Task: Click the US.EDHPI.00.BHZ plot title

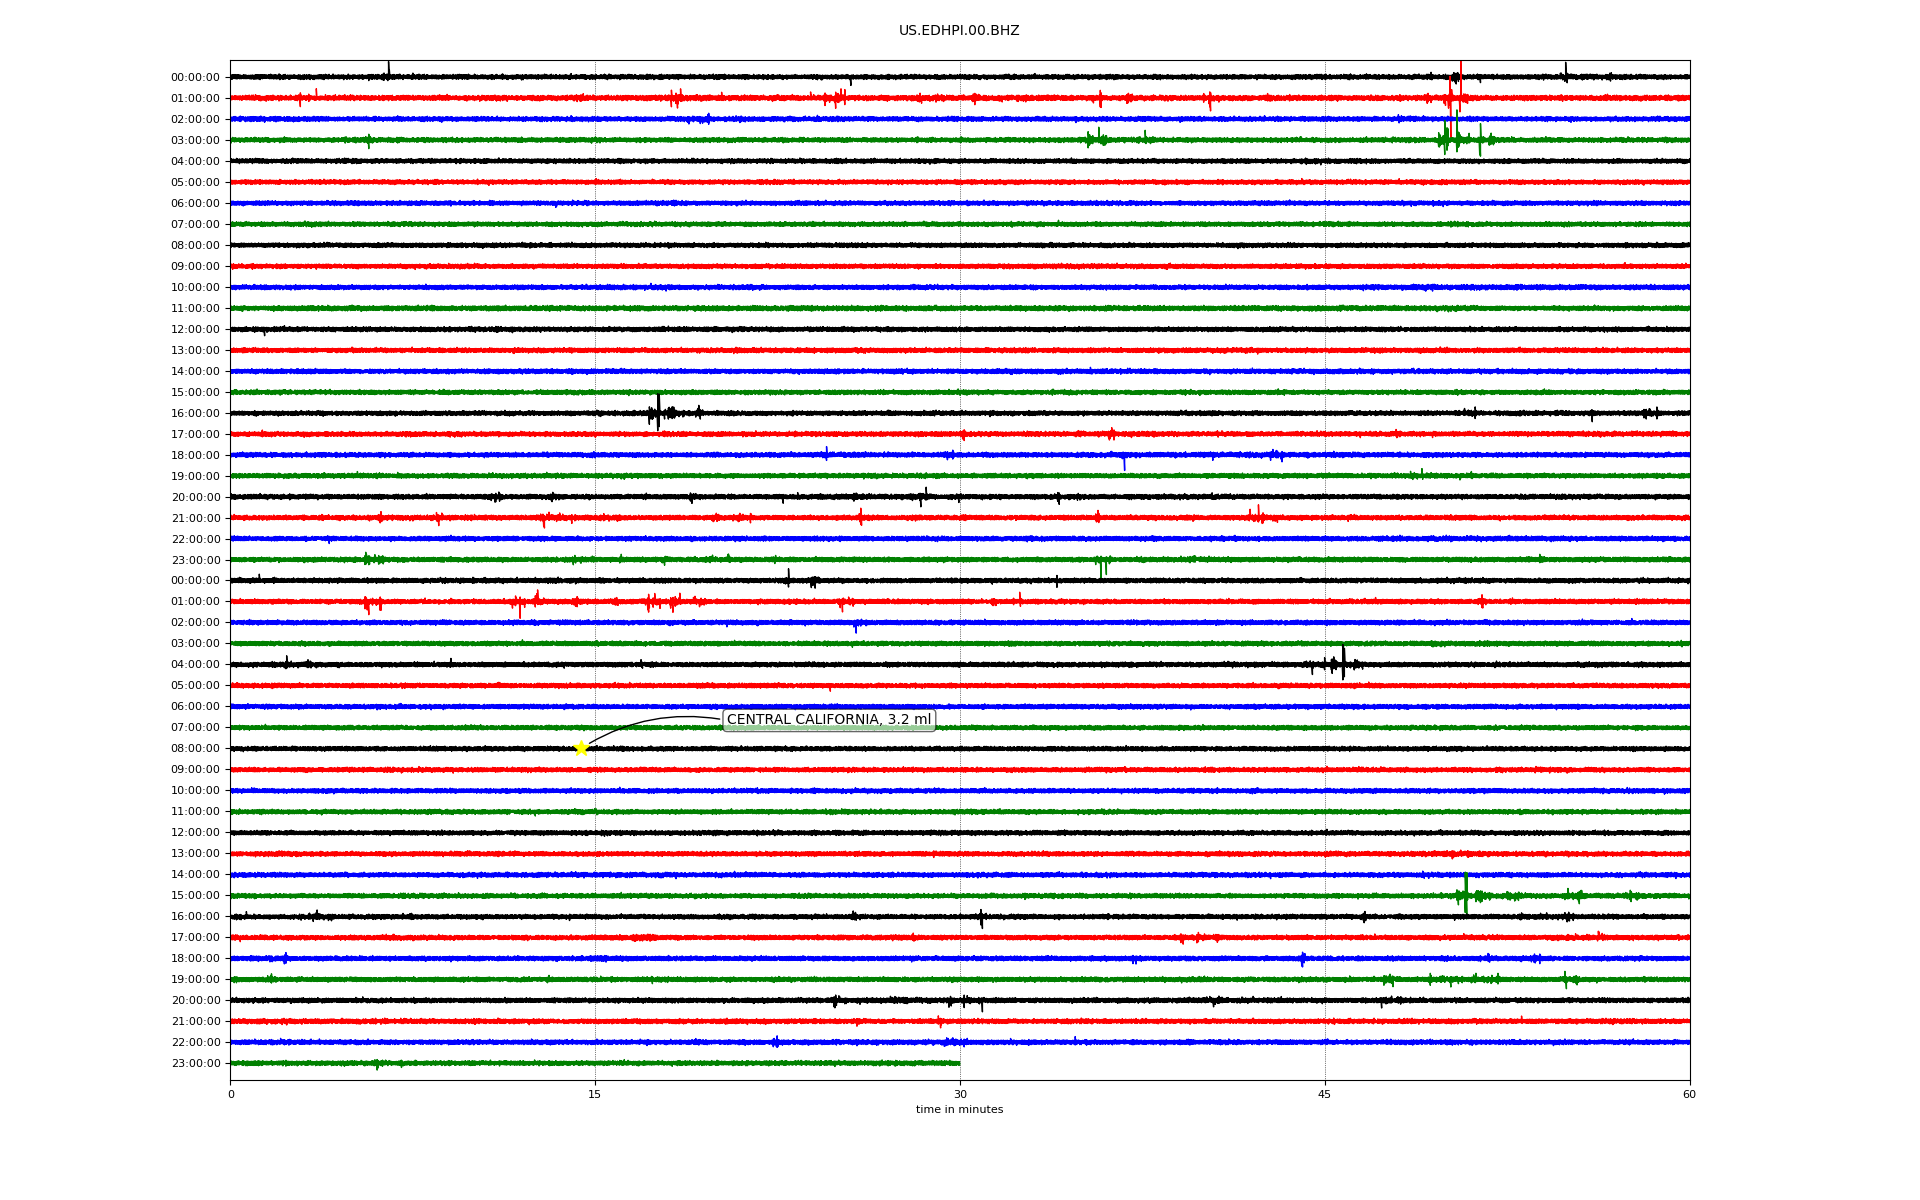Action: (x=959, y=31)
